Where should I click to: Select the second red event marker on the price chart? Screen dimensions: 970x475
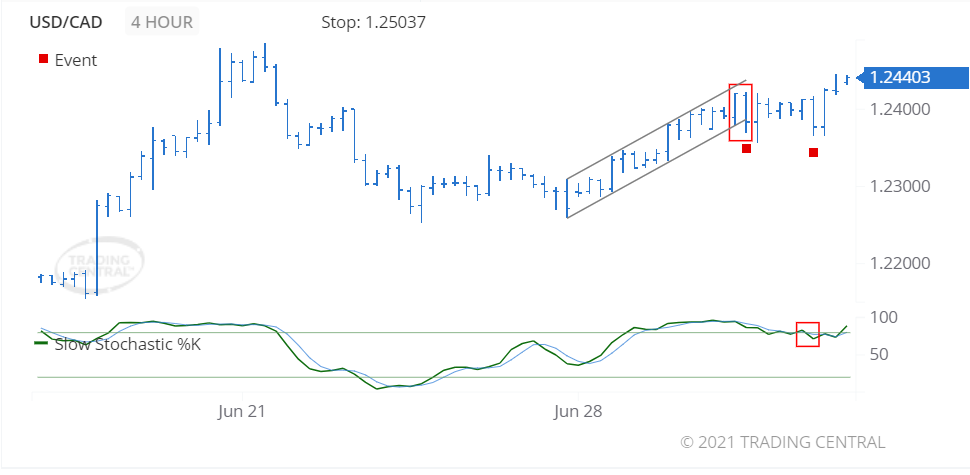coord(814,152)
